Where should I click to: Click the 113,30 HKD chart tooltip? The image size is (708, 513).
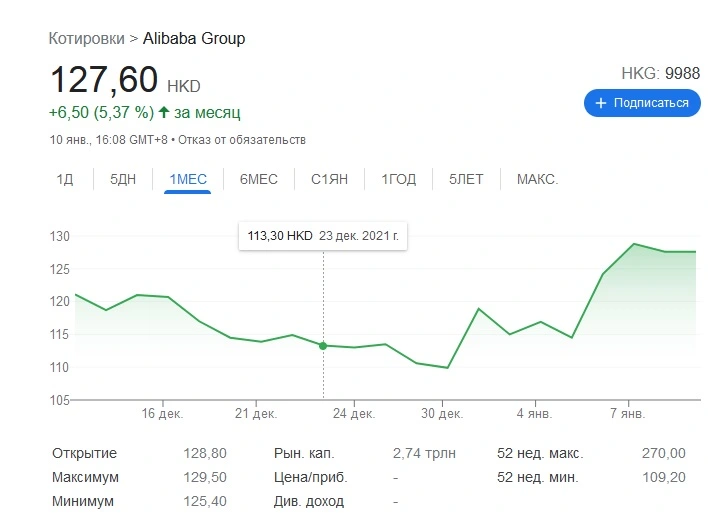coord(323,236)
